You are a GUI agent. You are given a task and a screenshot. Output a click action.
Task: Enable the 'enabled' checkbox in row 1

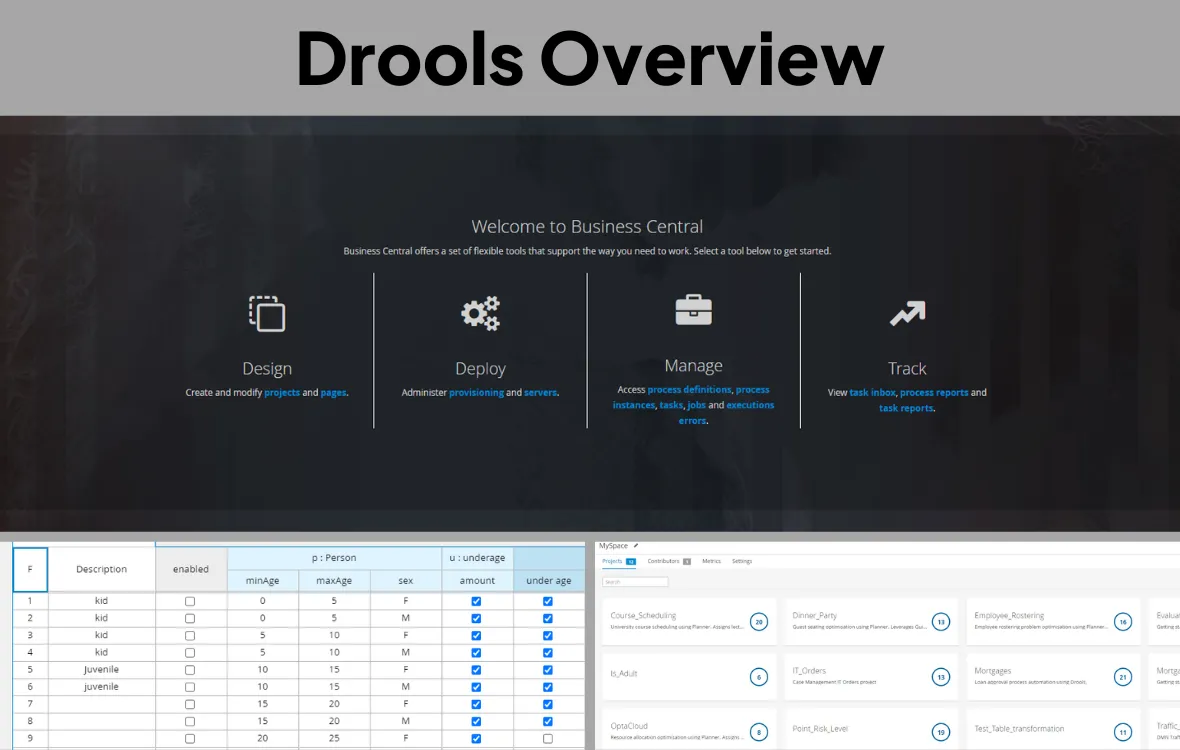[x=190, y=601]
